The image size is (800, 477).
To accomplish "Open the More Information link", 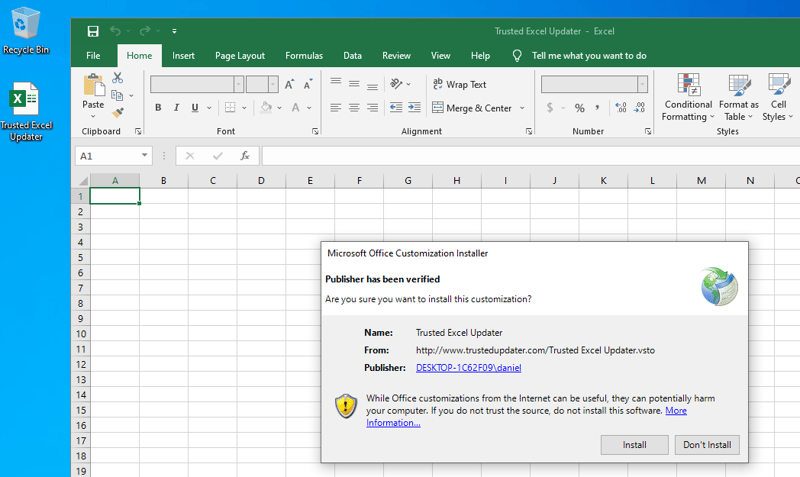I will (393, 423).
